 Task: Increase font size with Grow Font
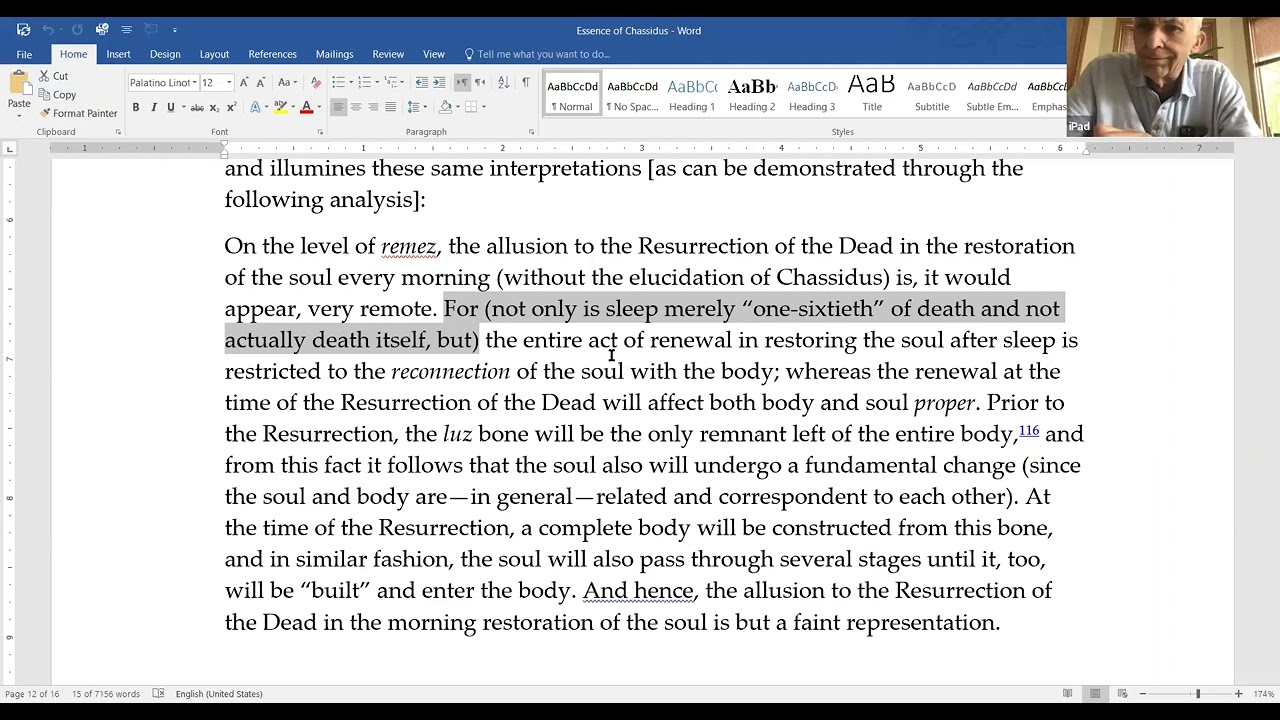point(245,82)
